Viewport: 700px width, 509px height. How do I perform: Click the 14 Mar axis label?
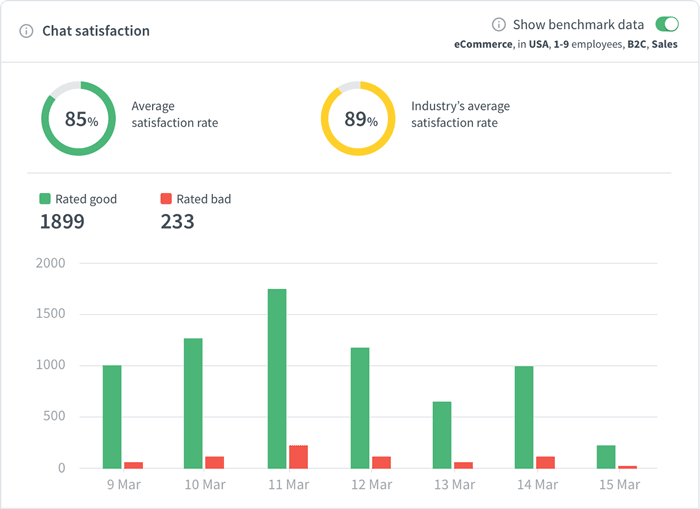[535, 485]
